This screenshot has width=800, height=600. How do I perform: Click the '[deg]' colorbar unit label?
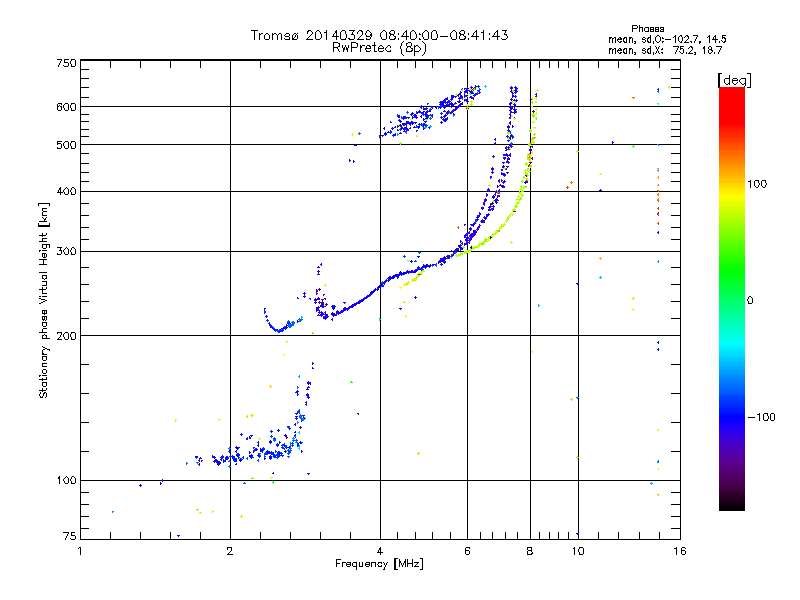click(x=734, y=80)
